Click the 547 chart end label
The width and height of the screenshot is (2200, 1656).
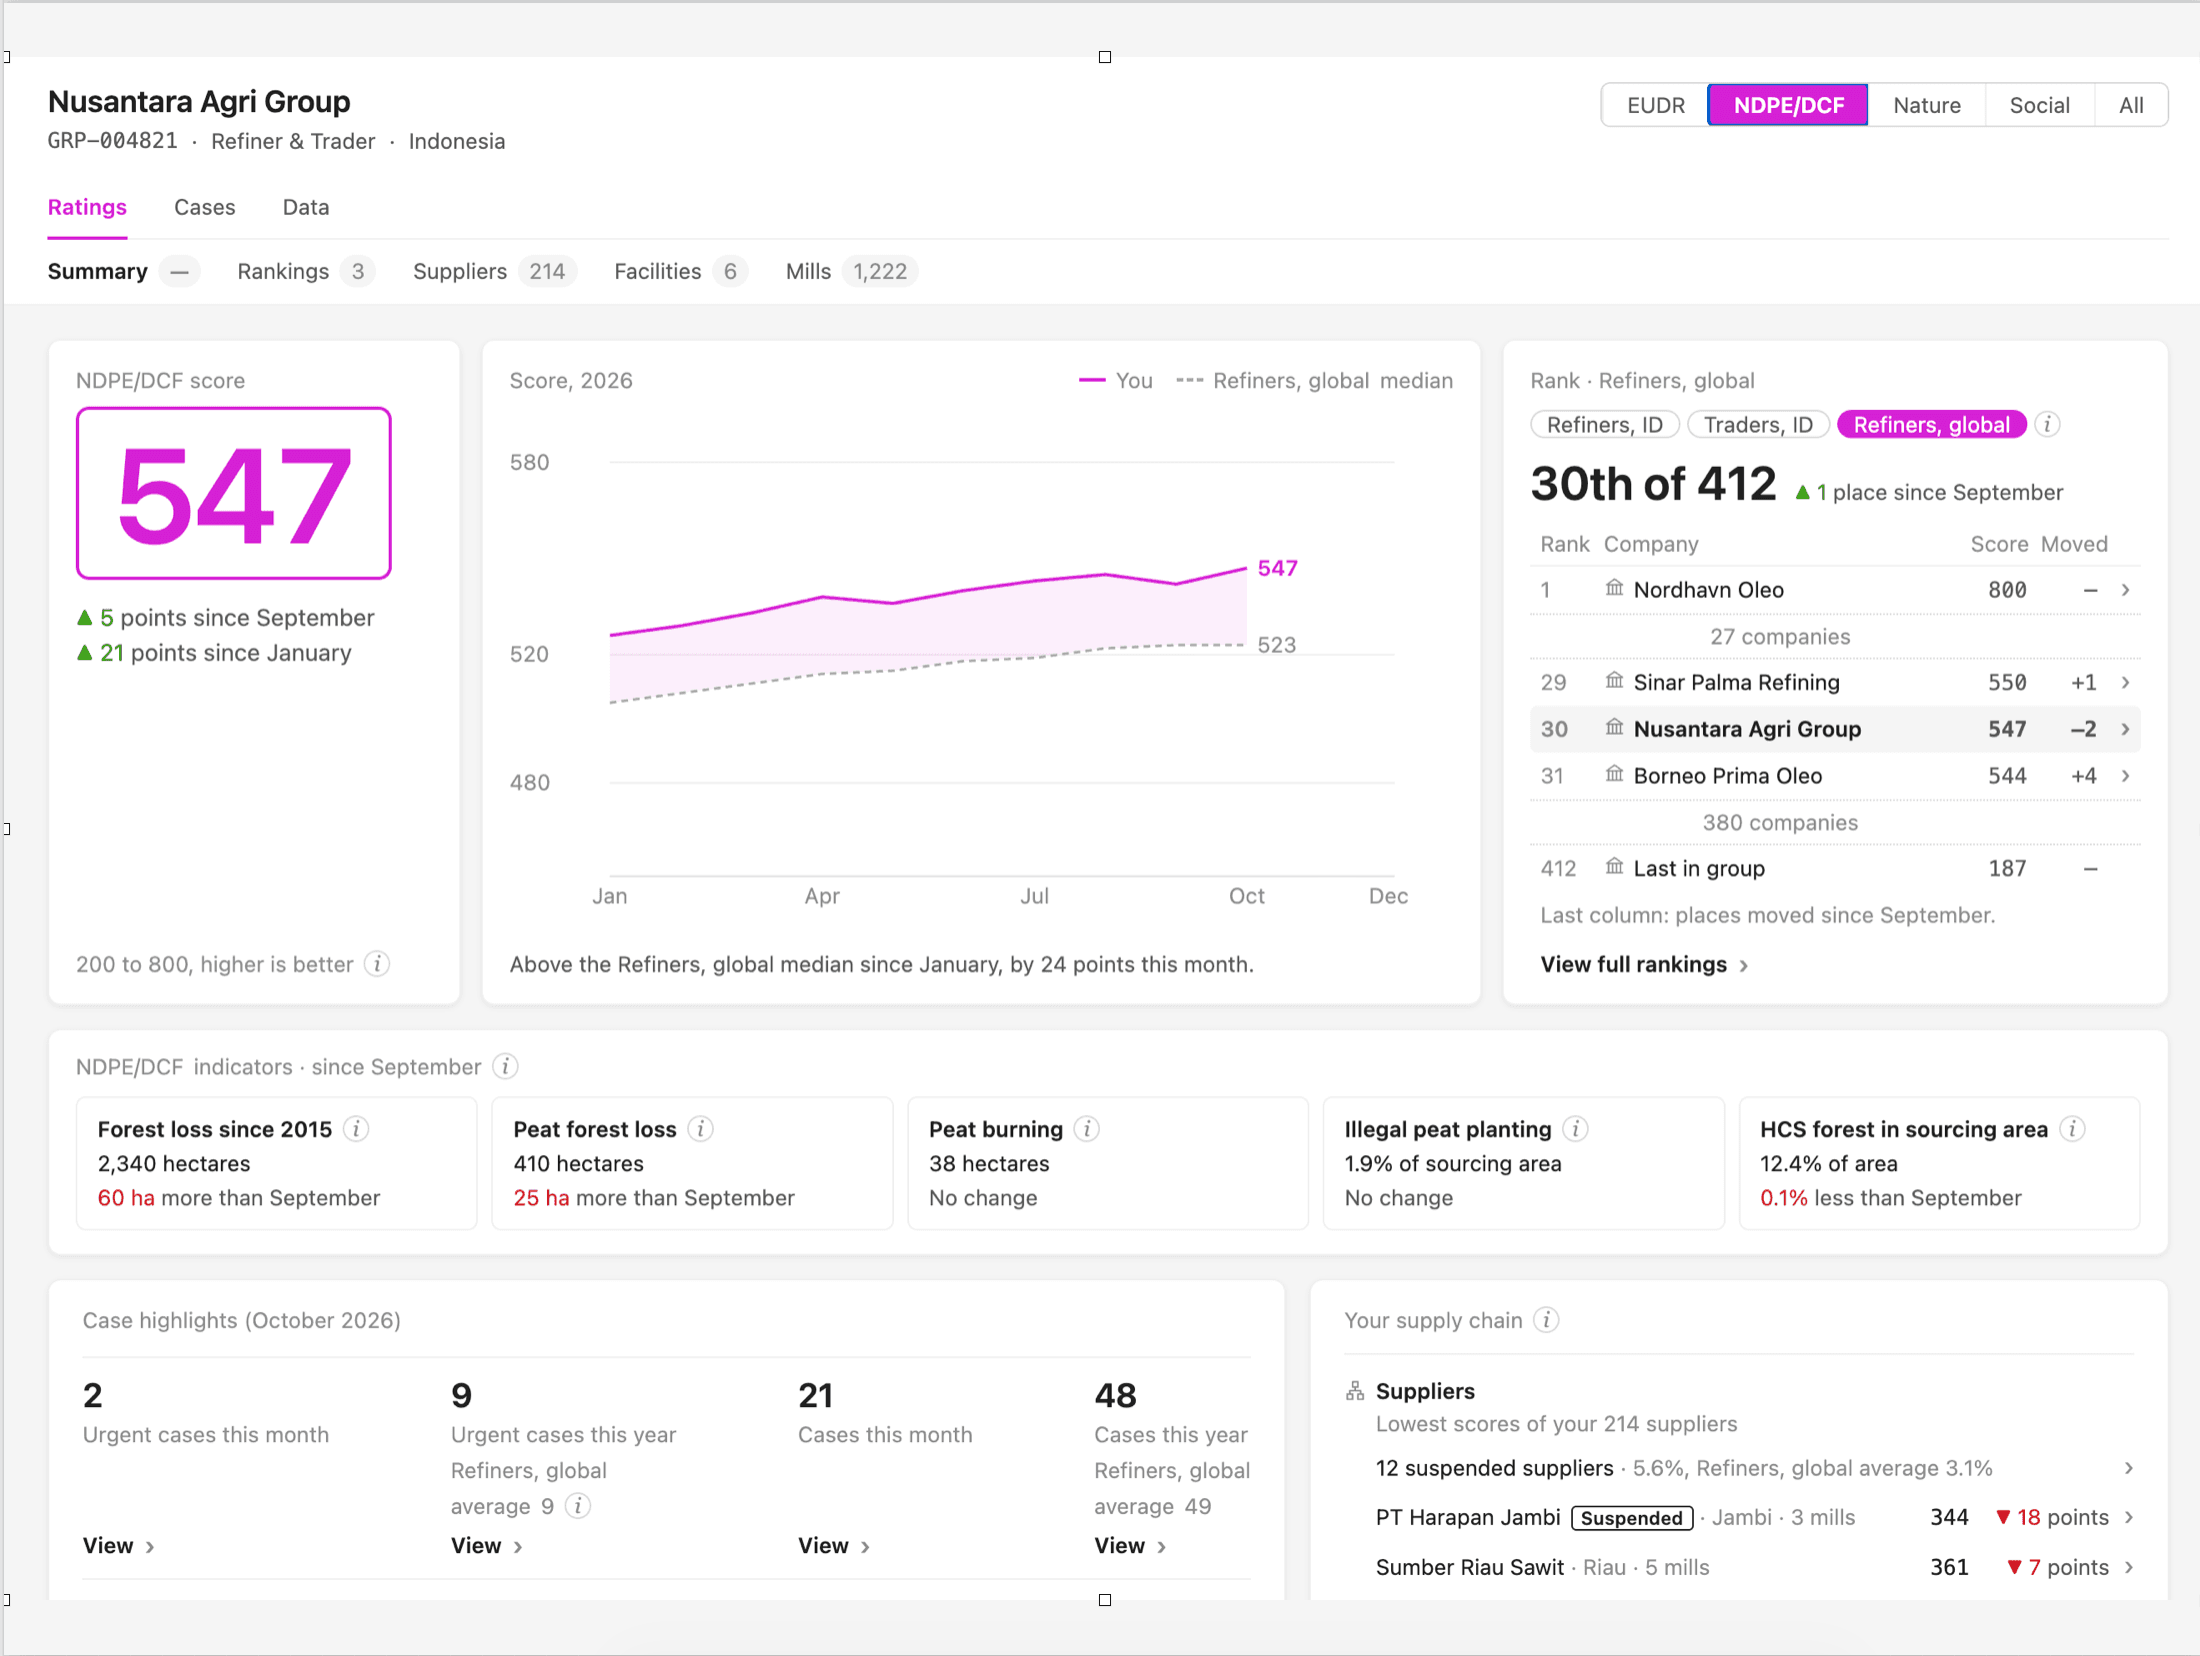[1277, 568]
